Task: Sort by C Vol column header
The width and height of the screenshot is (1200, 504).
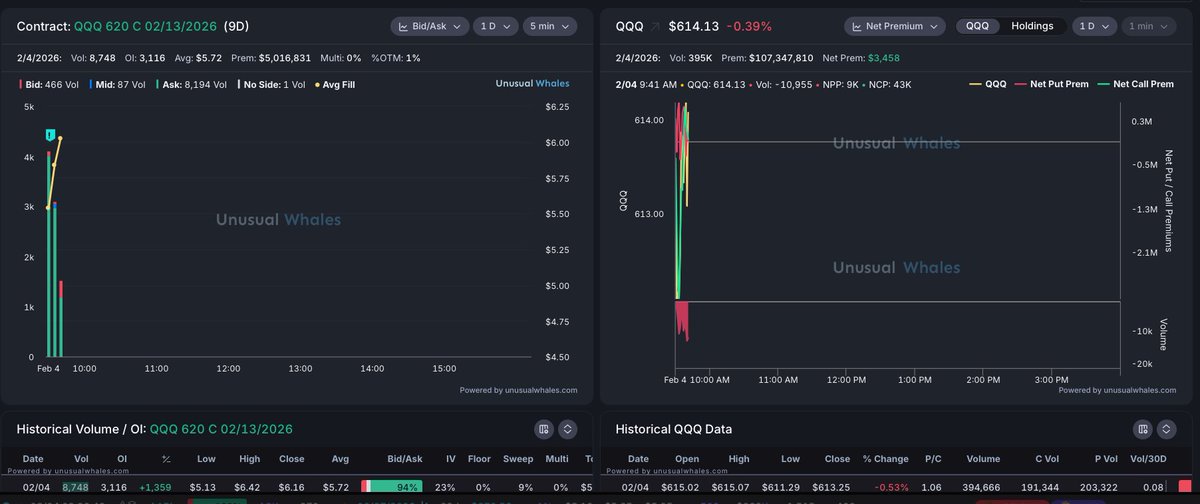Action: 1049,459
